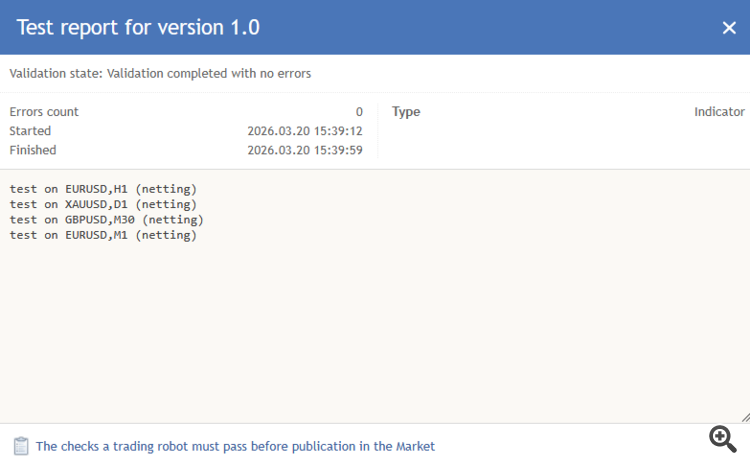Click the Finished label
The image size is (750, 465).
[x=33, y=150]
